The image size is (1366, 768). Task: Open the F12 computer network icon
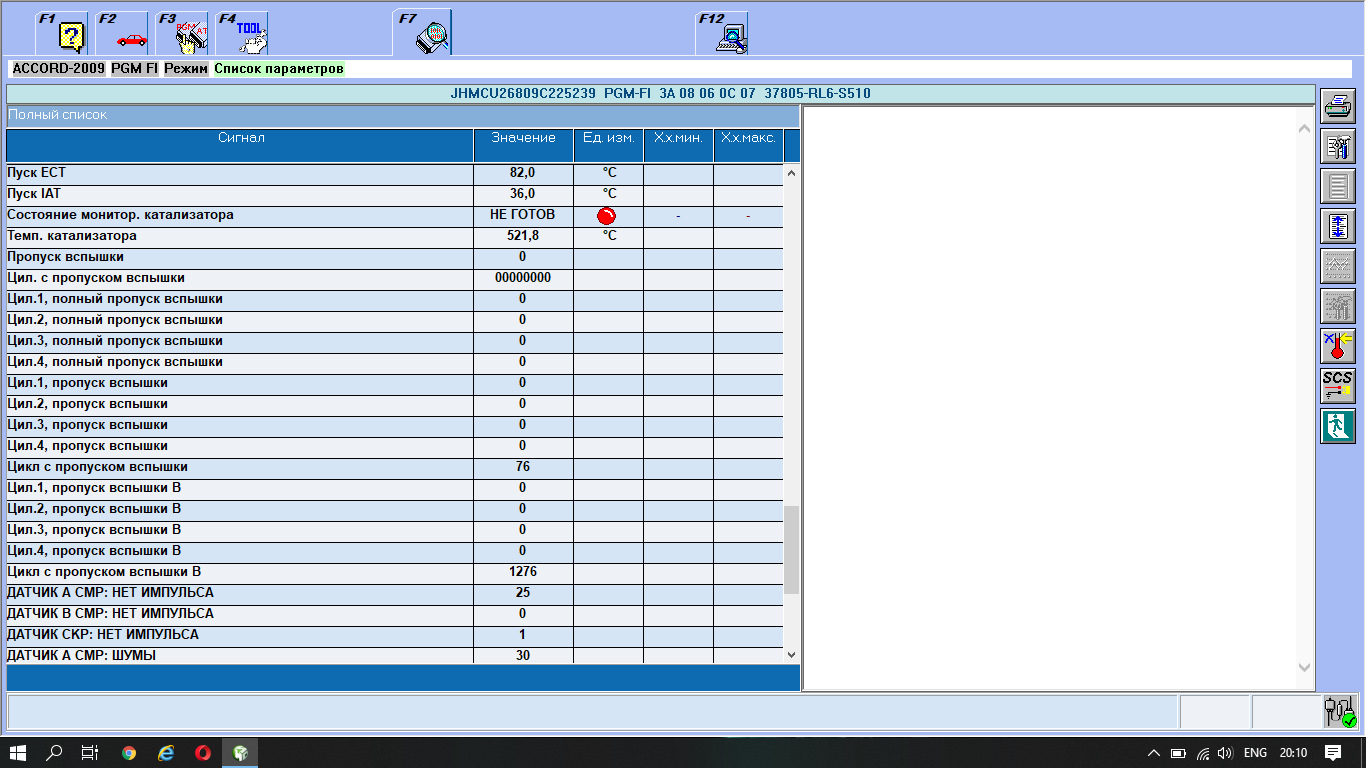tap(723, 35)
